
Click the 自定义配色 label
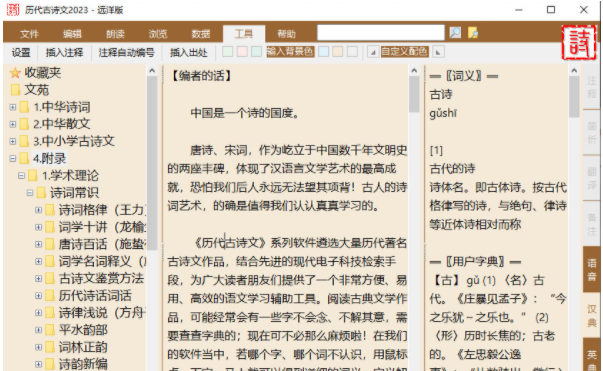click(405, 52)
